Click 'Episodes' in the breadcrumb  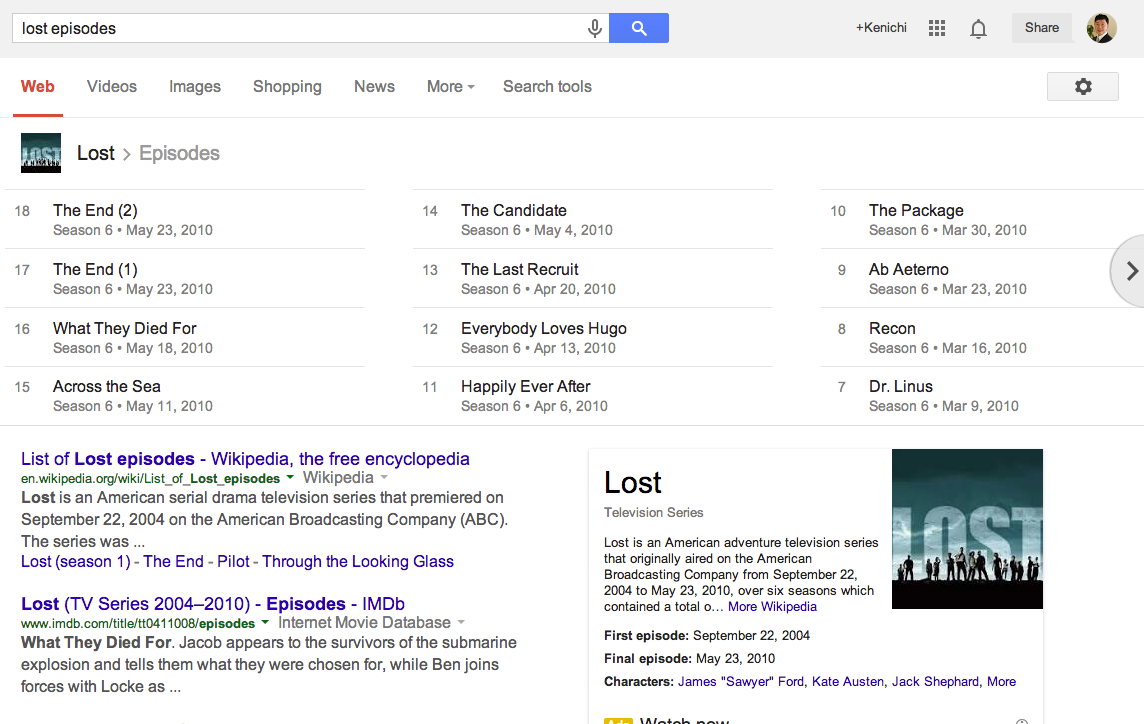[x=179, y=153]
